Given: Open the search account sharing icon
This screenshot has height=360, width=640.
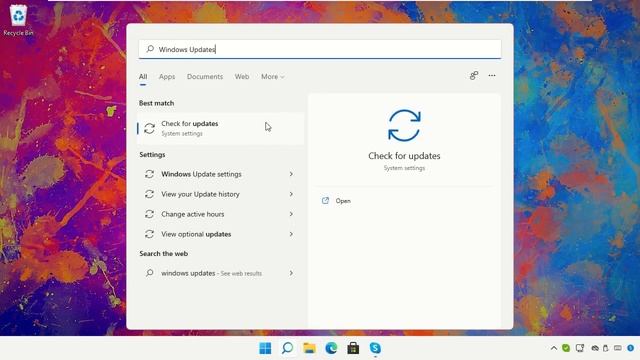Looking at the screenshot, I should (x=473, y=76).
